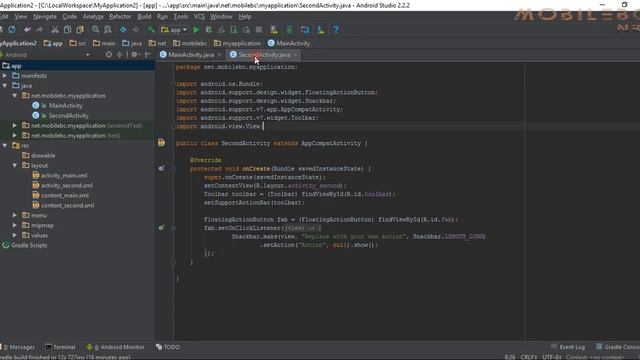
Task: Open the Messages tool window button
Action: [x=18, y=347]
